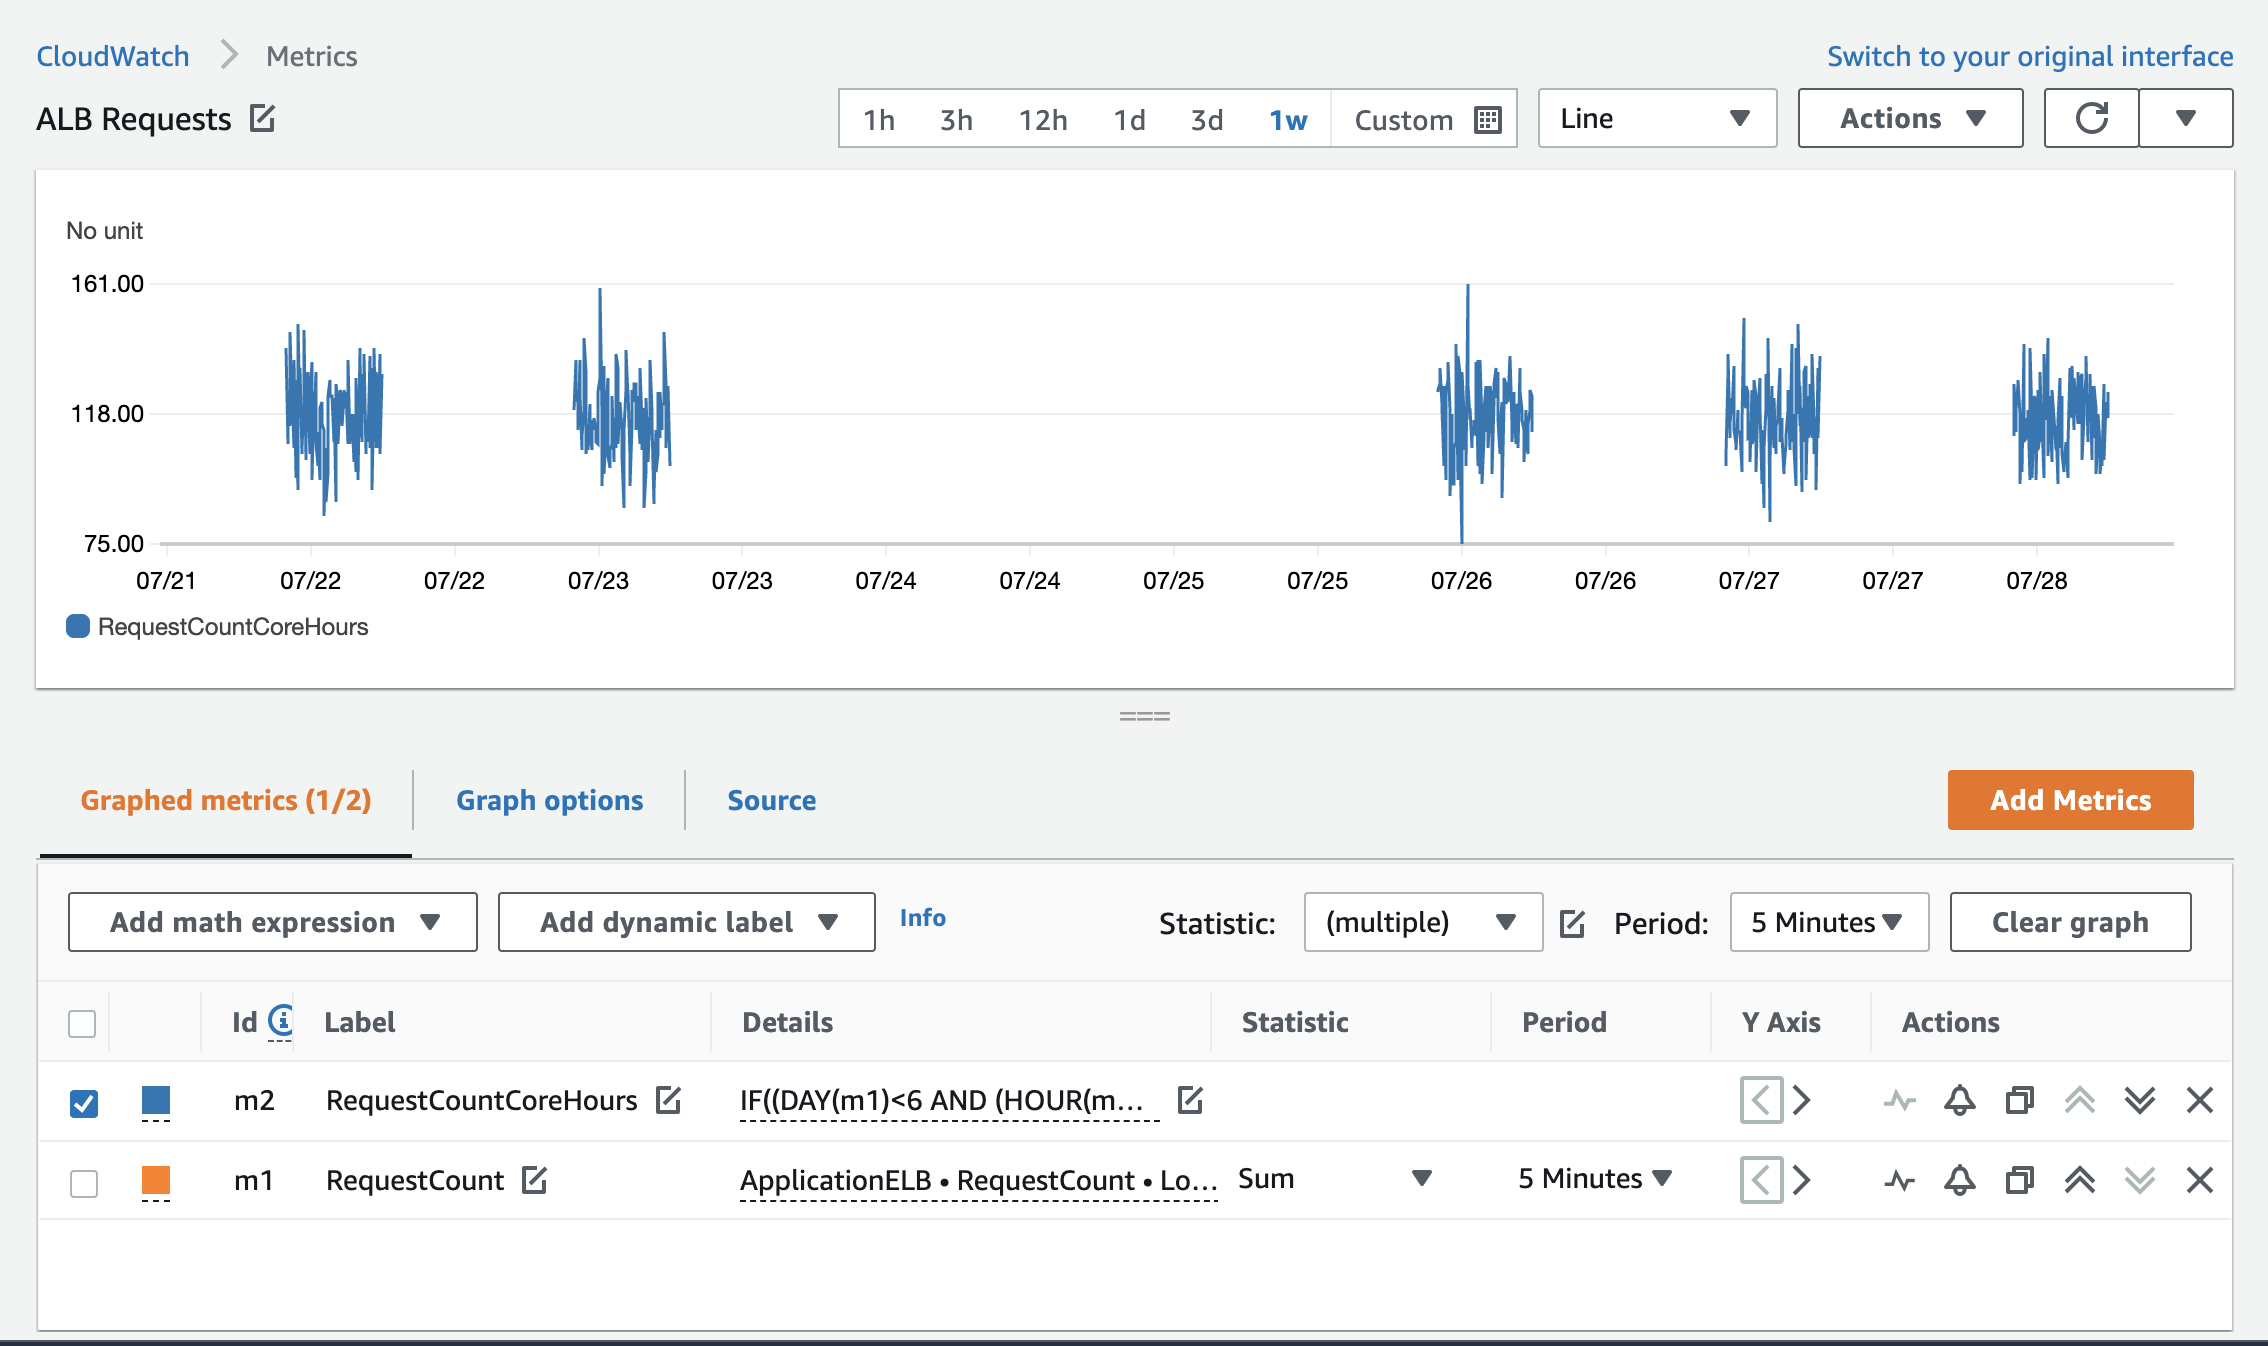Follow the Switch to your original interface link

click(x=2029, y=56)
